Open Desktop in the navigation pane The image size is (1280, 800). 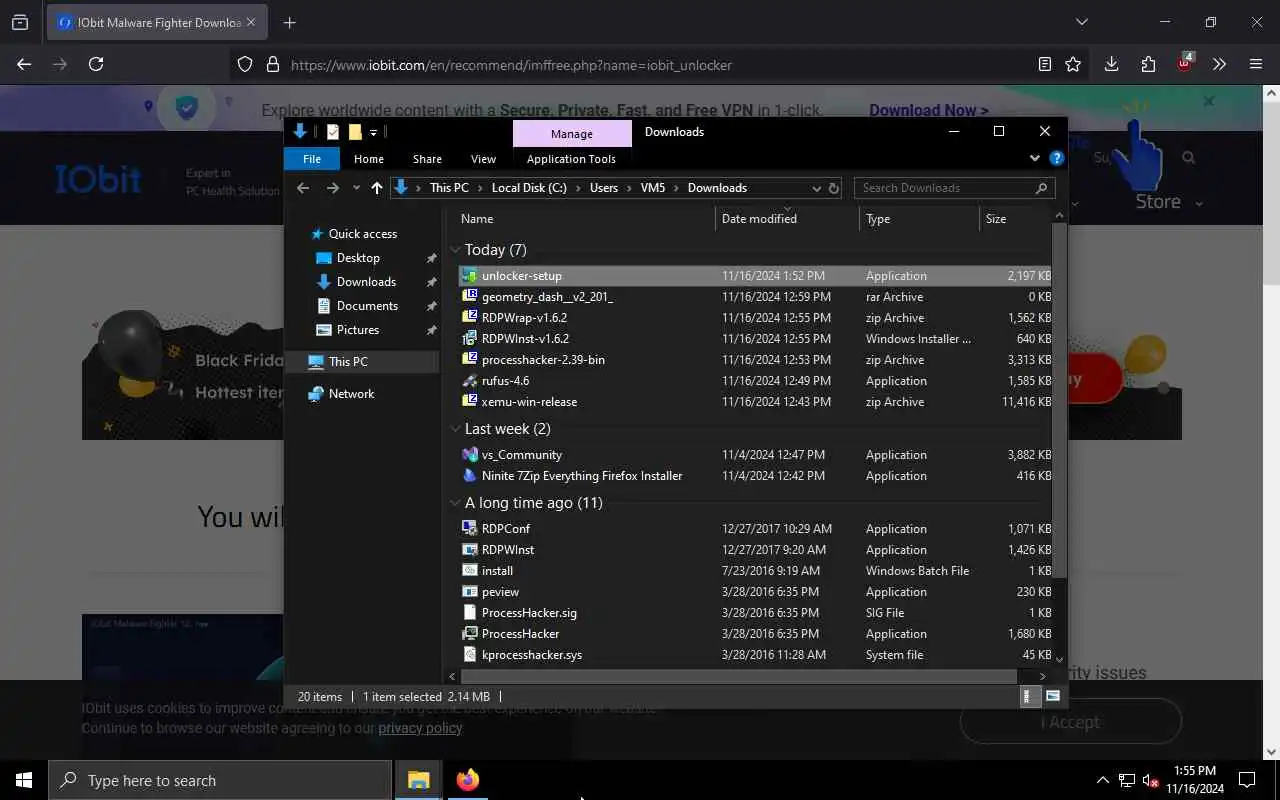coord(358,257)
